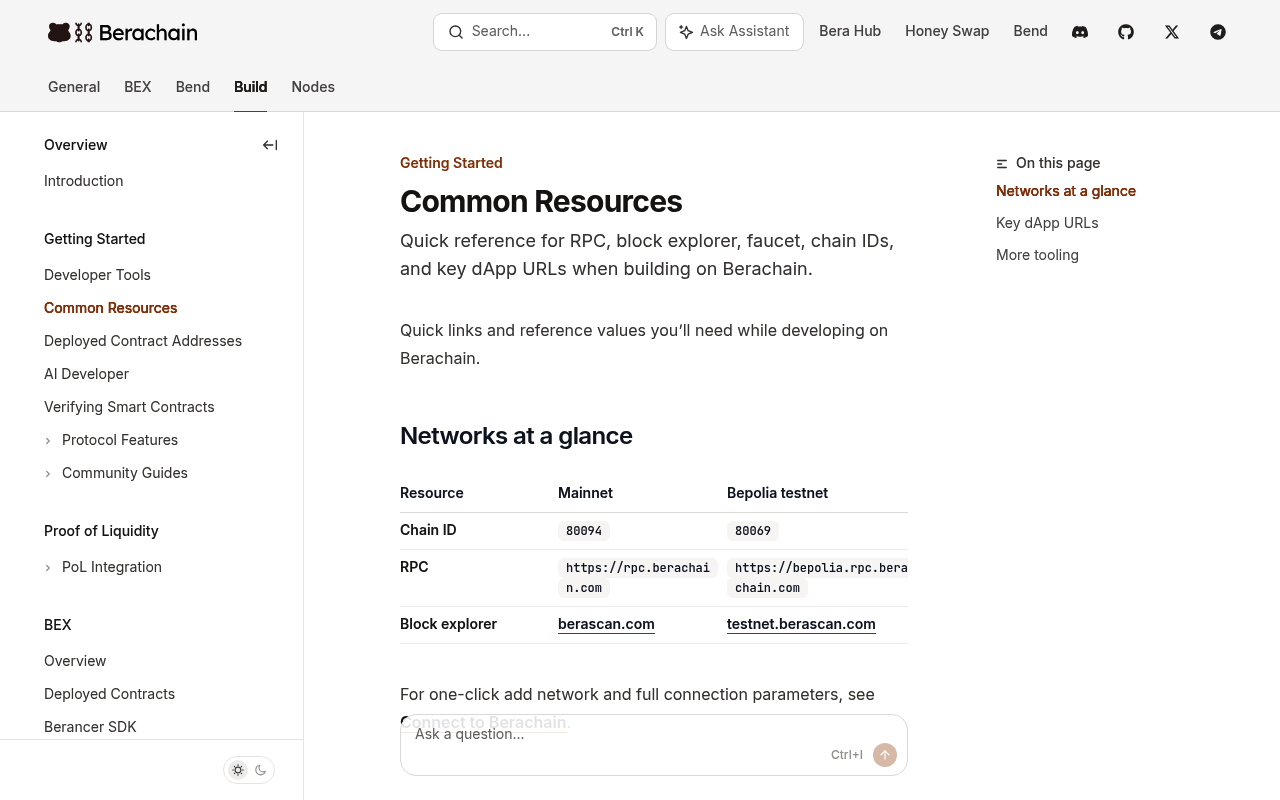The image size is (1280, 800).
Task: Collapse the sidebar with the arrow icon
Action: (270, 145)
